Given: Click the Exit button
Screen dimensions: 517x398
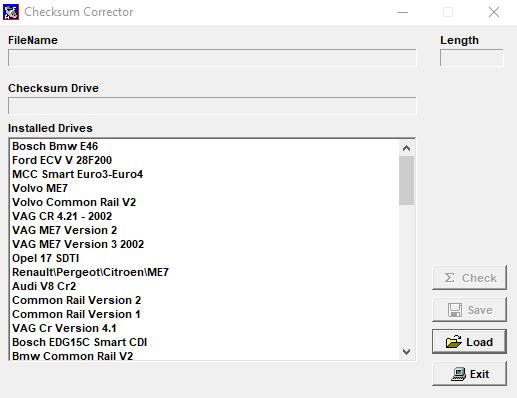Looking at the screenshot, I should tap(469, 374).
